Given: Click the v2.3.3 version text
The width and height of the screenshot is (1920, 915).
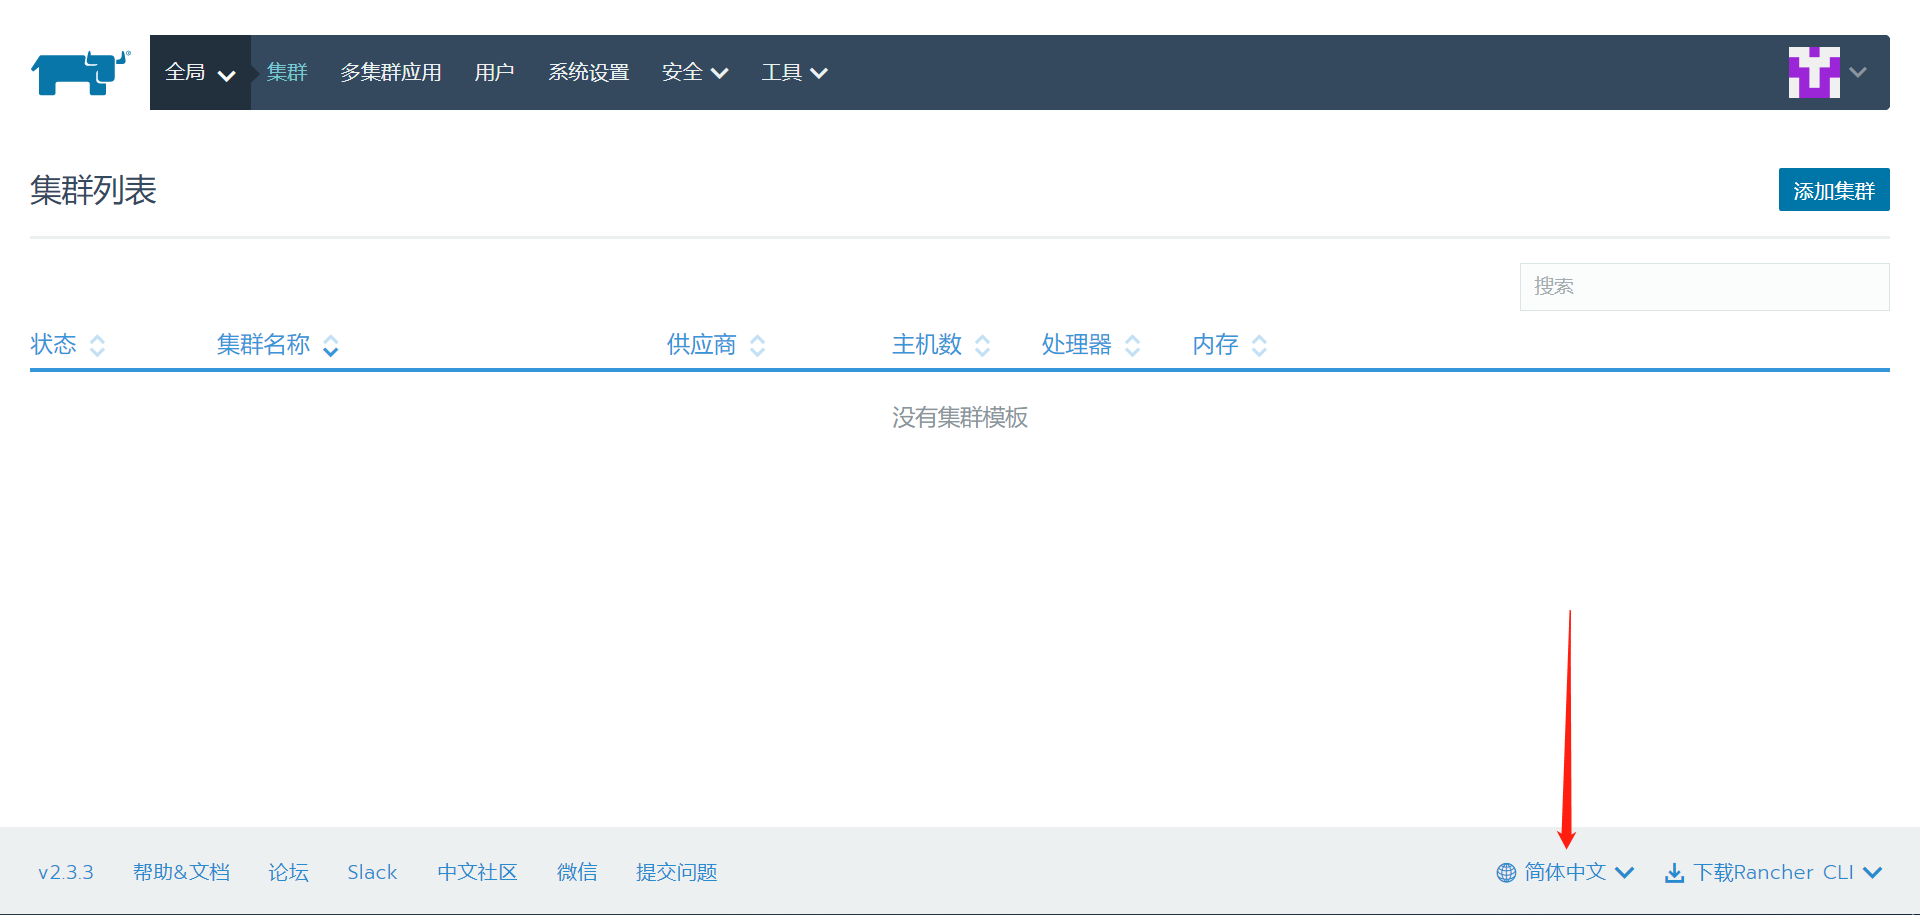Looking at the screenshot, I should point(66,872).
